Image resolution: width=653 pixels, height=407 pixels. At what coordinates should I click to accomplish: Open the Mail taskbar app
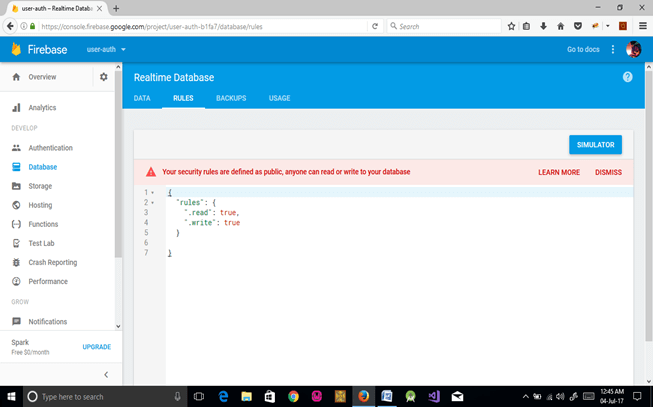click(x=457, y=397)
